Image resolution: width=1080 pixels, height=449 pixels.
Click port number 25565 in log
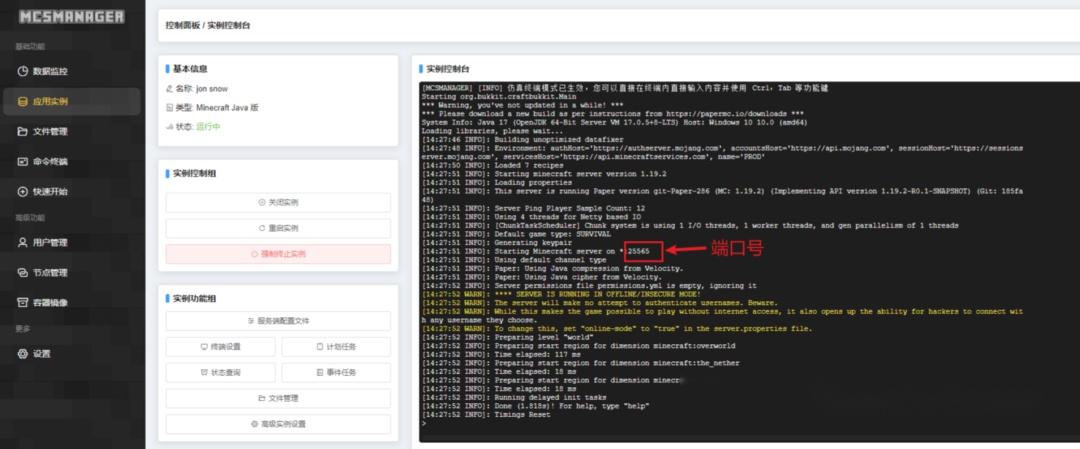638,251
